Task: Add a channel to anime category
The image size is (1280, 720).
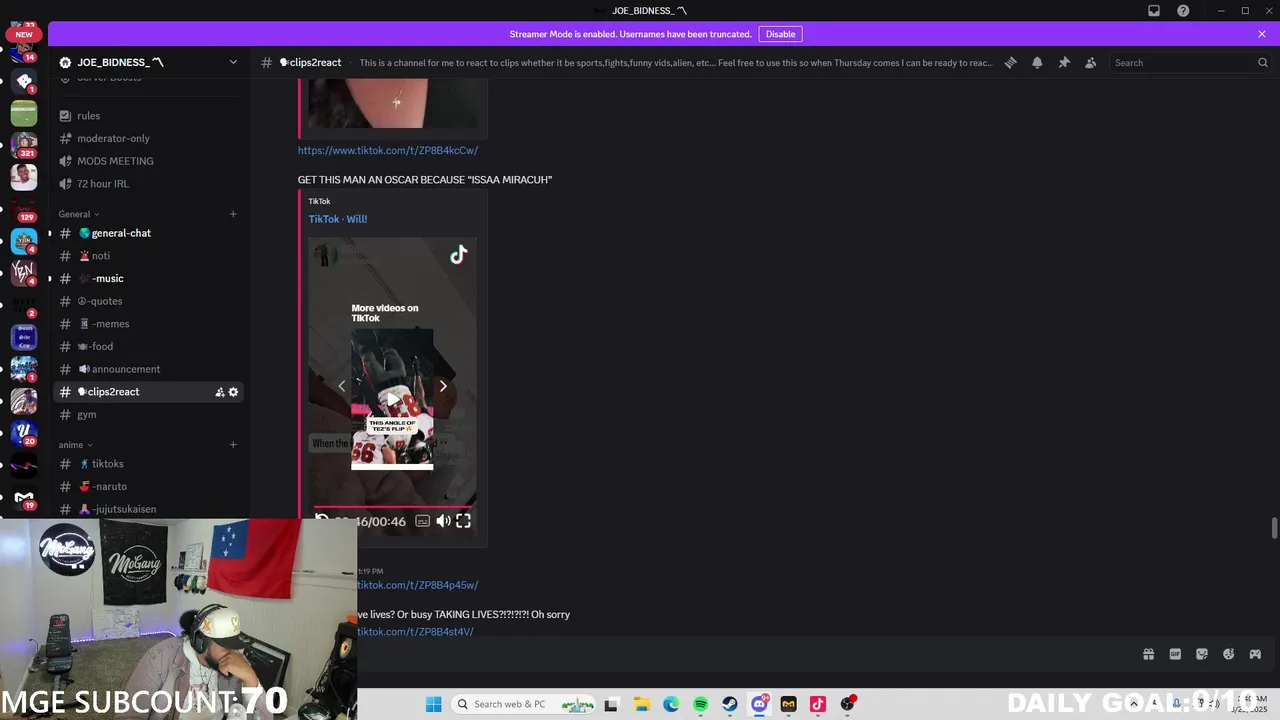Action: [x=233, y=445]
